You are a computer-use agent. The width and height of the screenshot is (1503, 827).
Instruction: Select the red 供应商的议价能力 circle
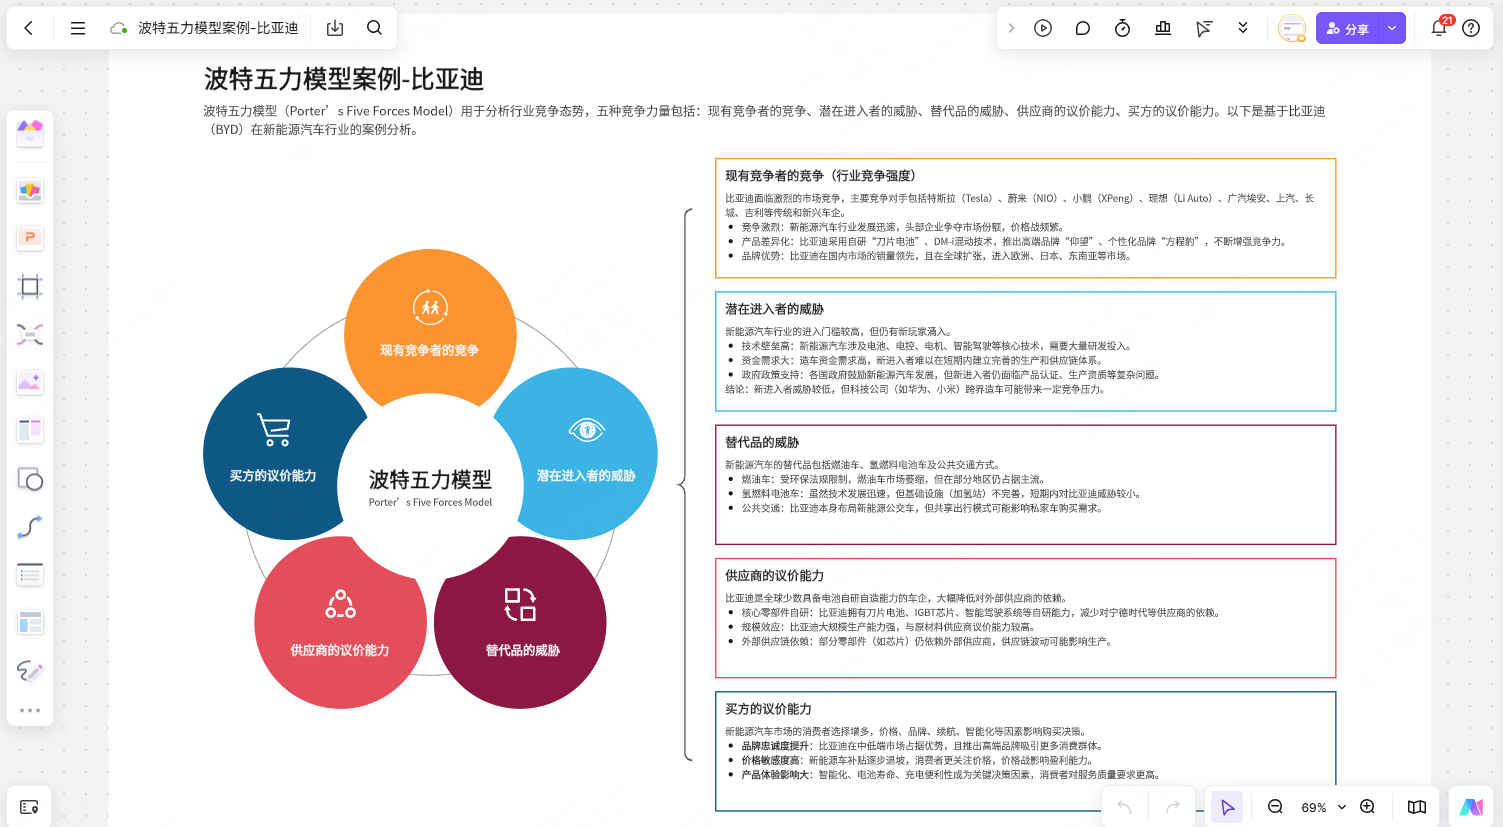(338, 625)
